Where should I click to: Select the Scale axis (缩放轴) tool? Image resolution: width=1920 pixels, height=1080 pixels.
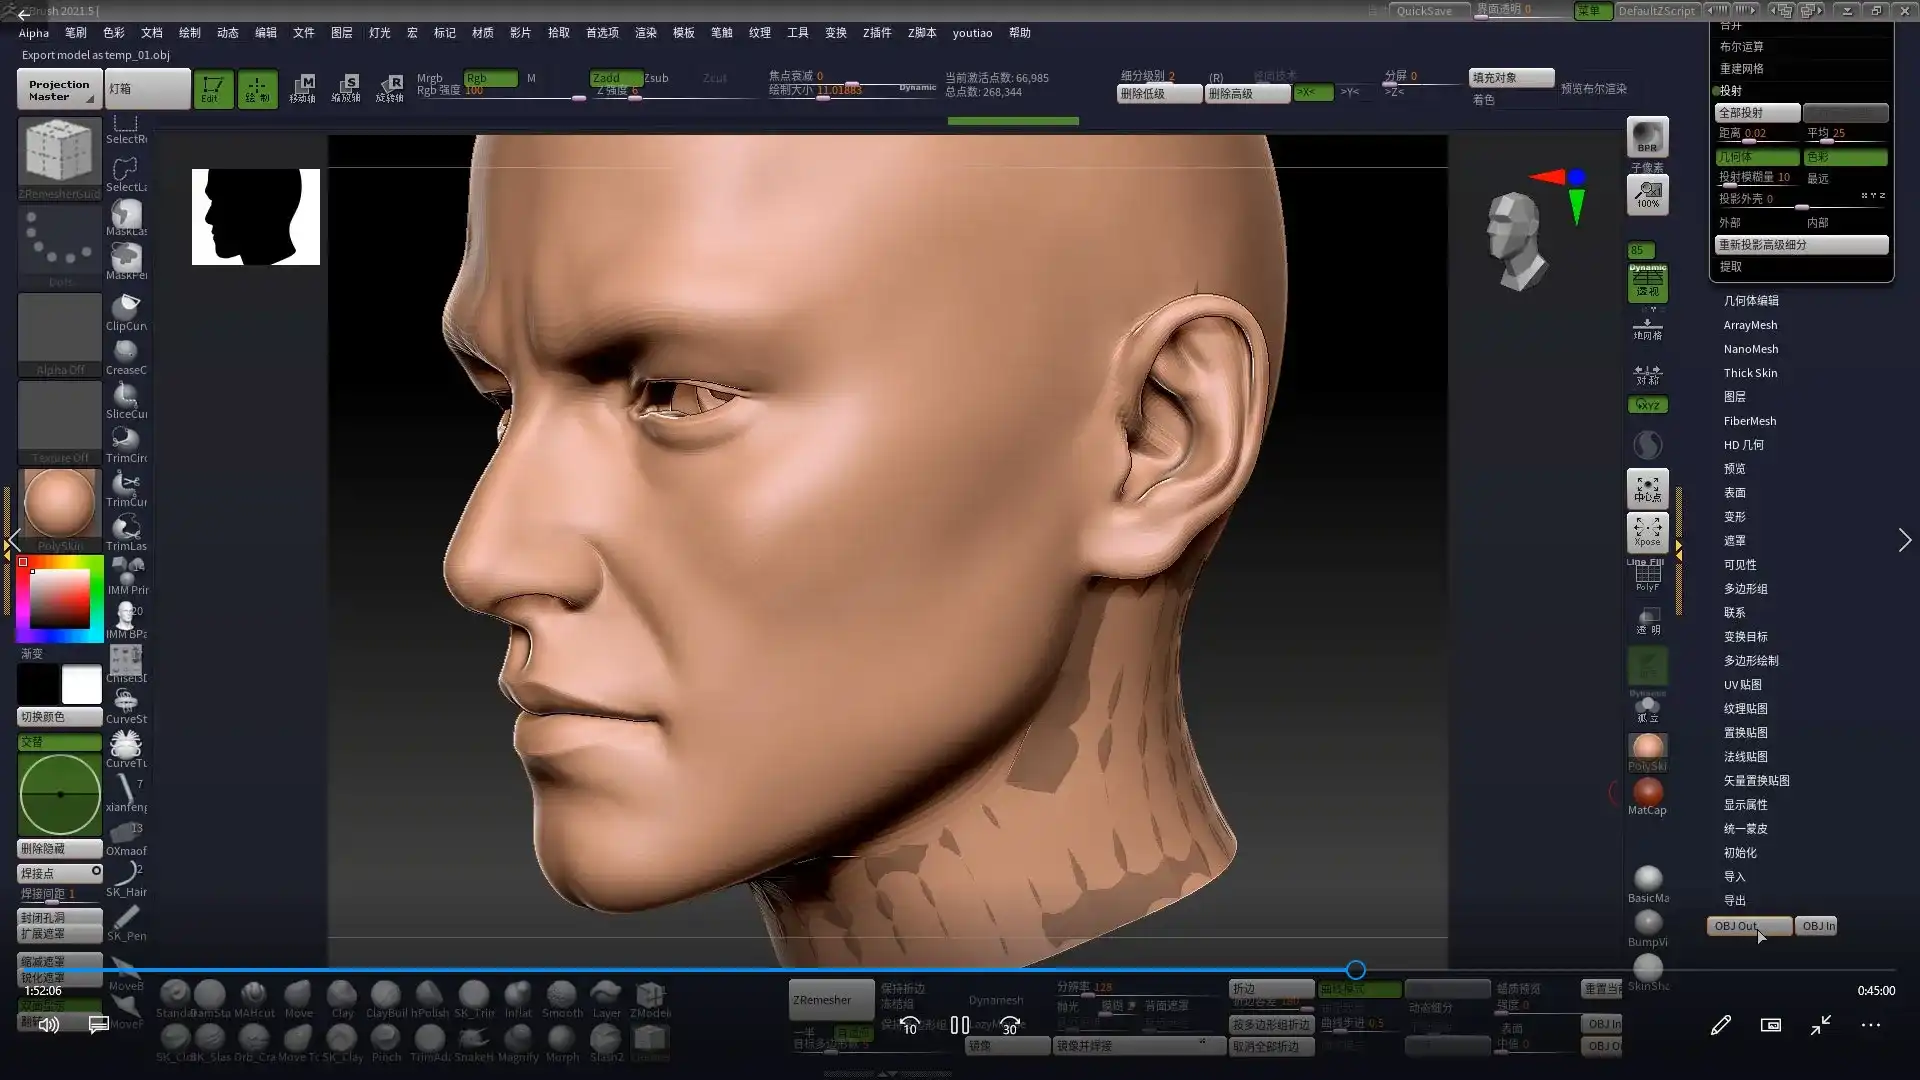pos(346,88)
